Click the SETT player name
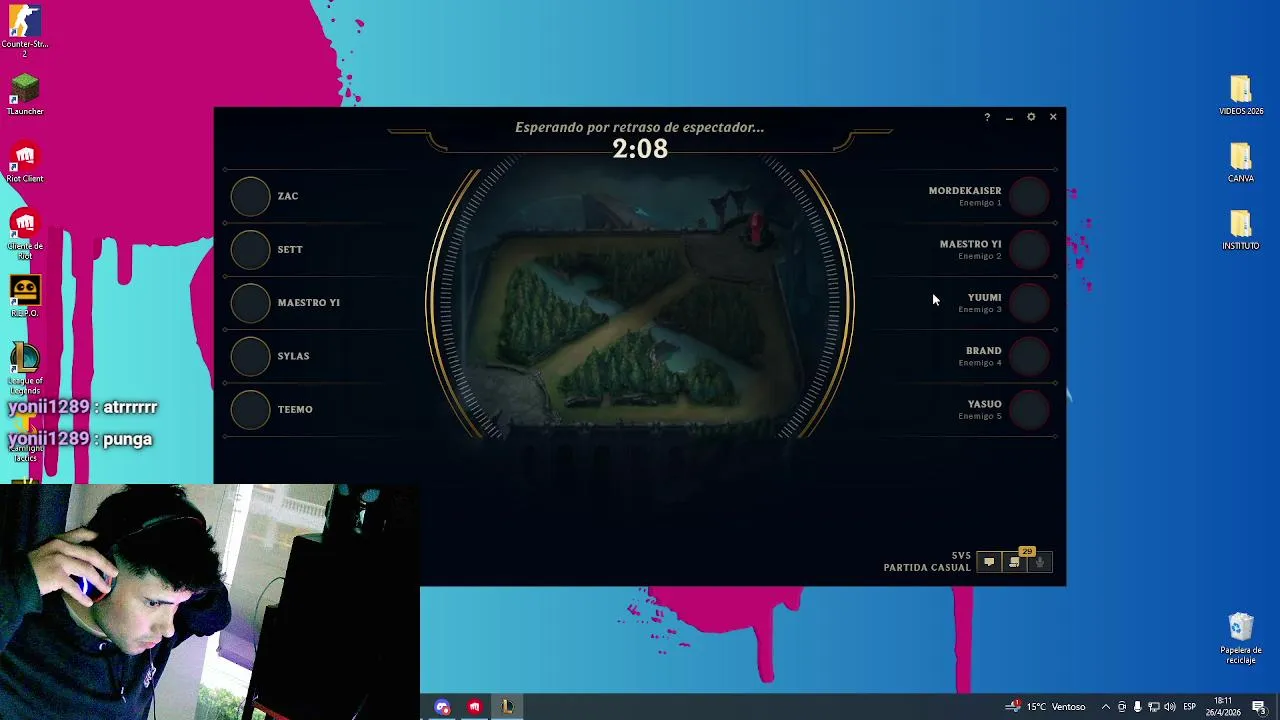Viewport: 1280px width, 720px height. click(290, 249)
